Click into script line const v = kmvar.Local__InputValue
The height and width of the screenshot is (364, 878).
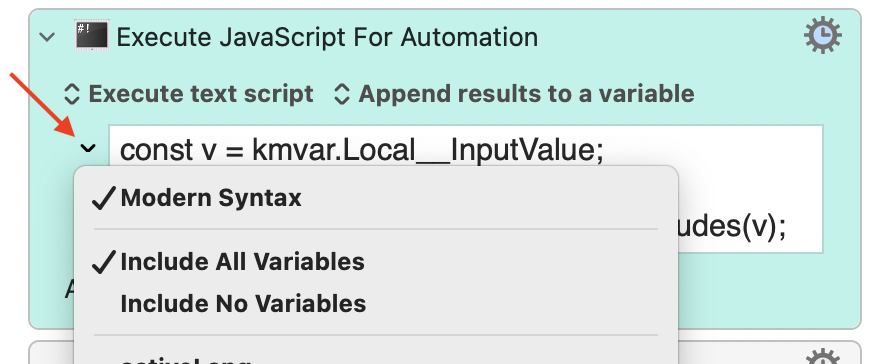pos(362,150)
